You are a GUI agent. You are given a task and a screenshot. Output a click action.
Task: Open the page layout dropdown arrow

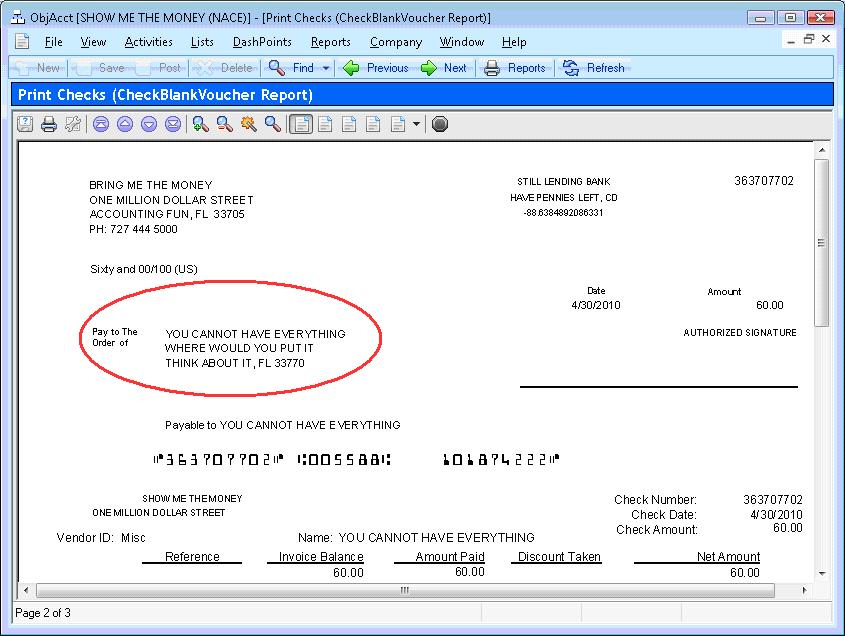click(x=416, y=124)
